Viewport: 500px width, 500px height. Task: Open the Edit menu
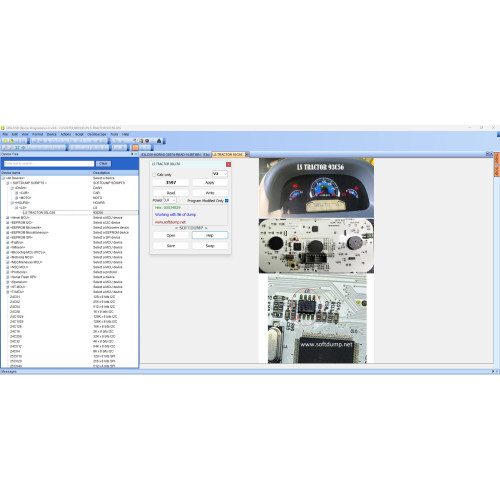15,134
